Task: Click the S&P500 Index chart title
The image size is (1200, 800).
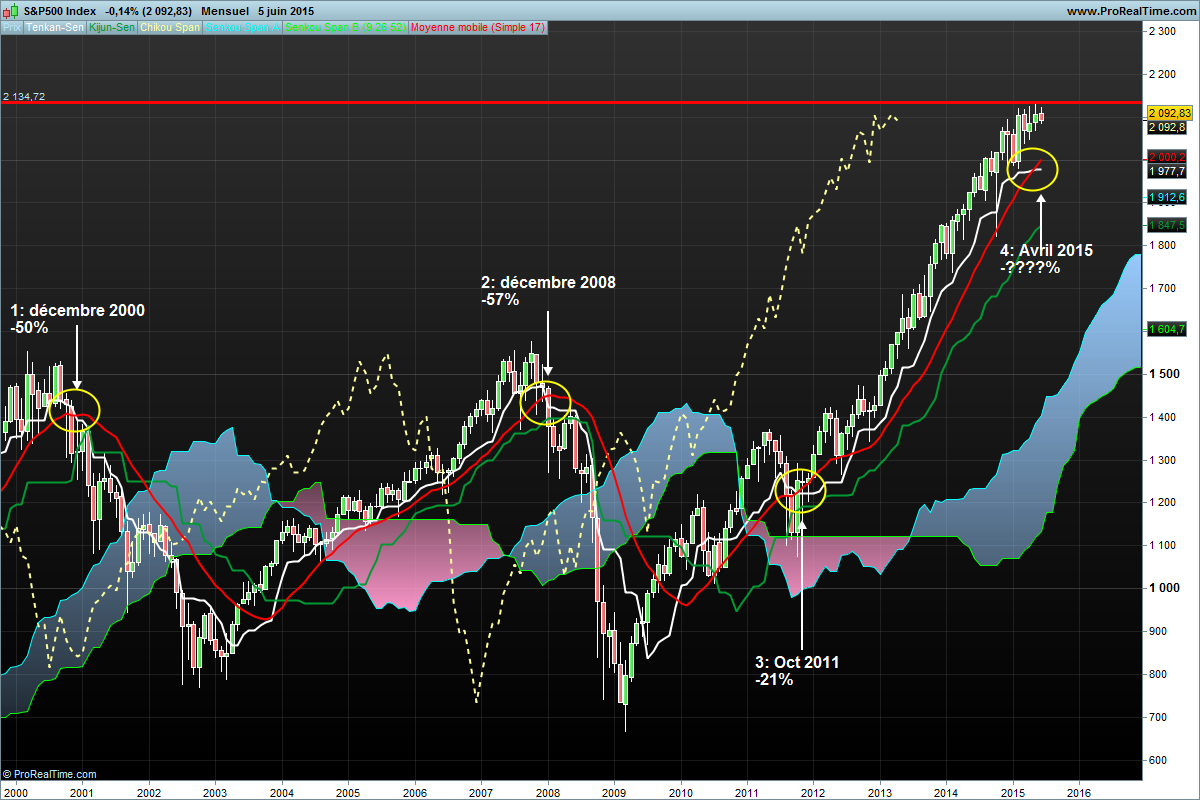Action: pos(59,10)
